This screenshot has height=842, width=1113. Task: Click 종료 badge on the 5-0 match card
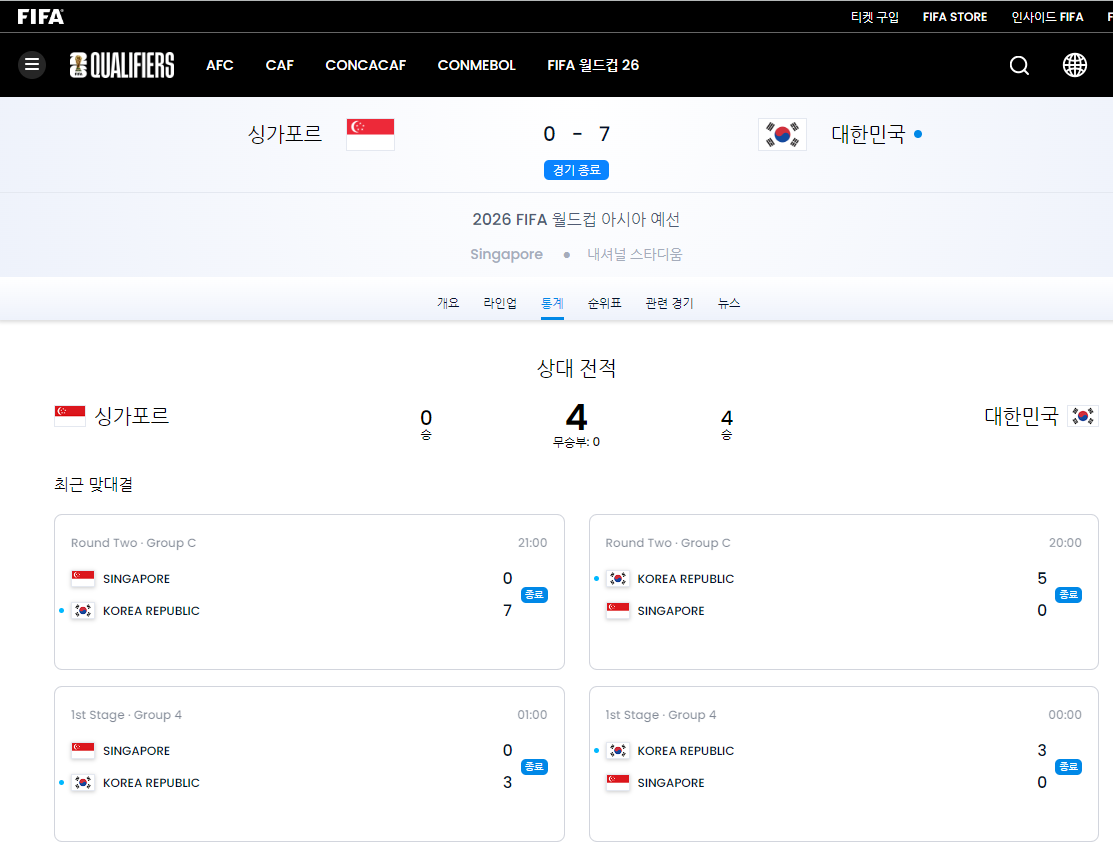click(x=1068, y=595)
